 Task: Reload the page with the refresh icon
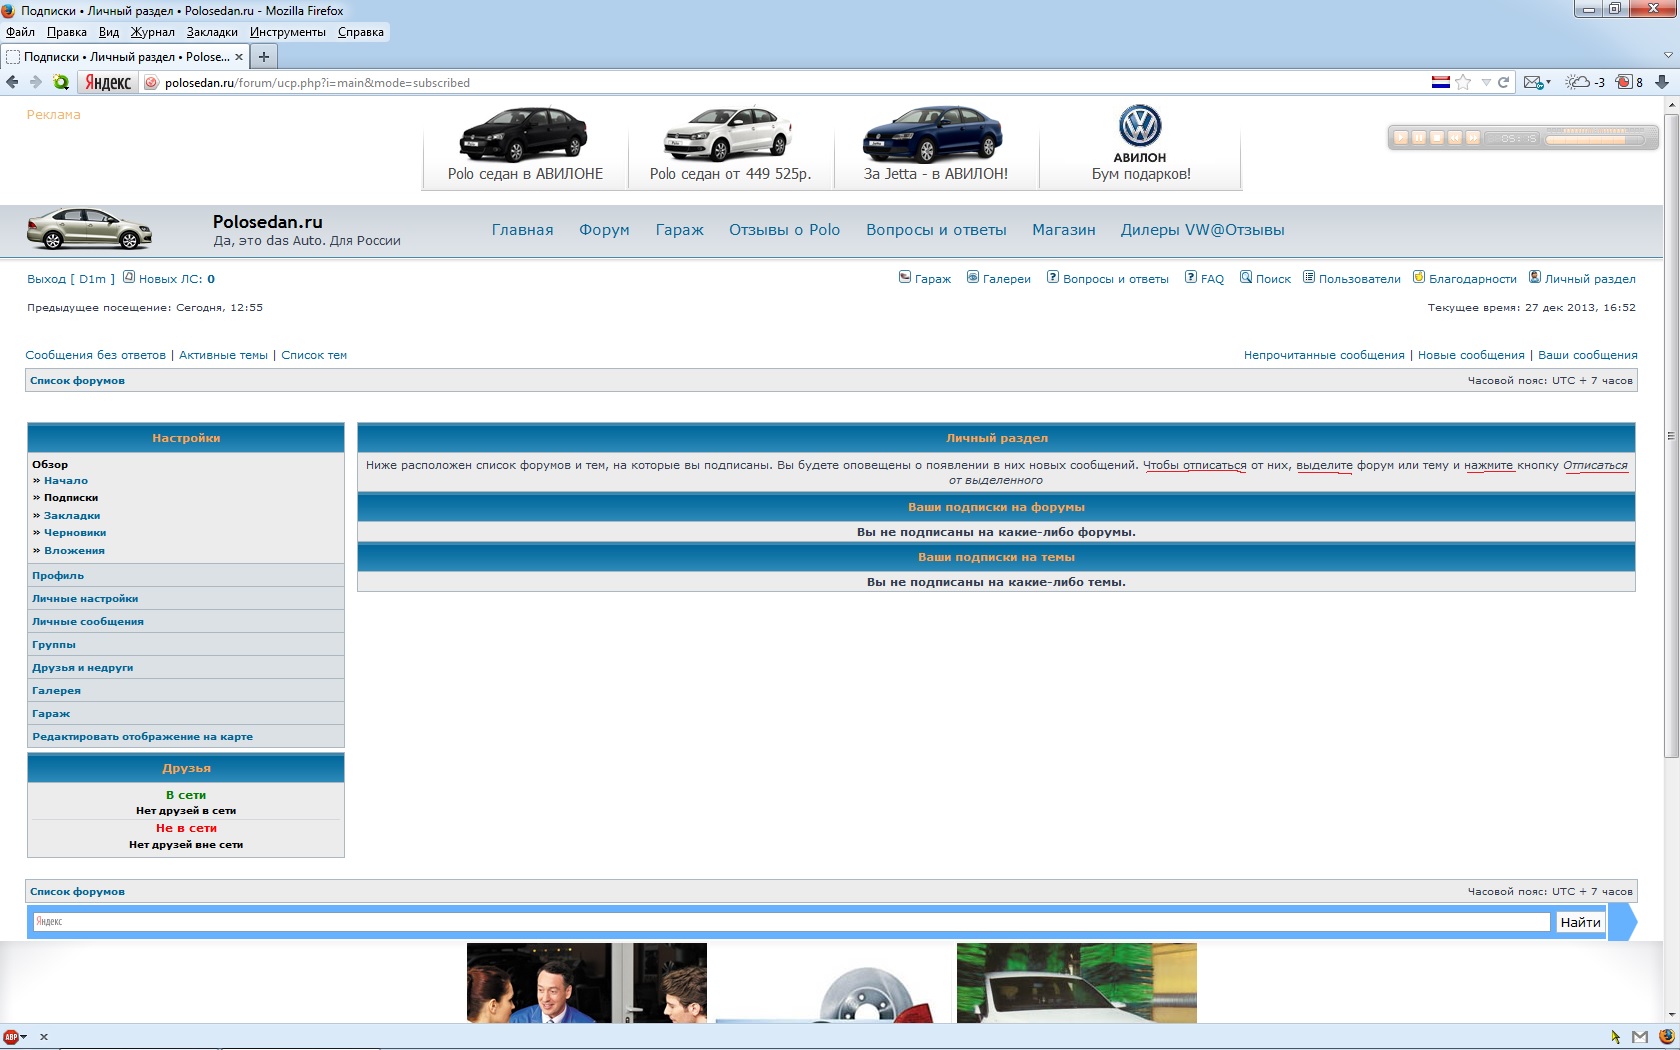1503,82
